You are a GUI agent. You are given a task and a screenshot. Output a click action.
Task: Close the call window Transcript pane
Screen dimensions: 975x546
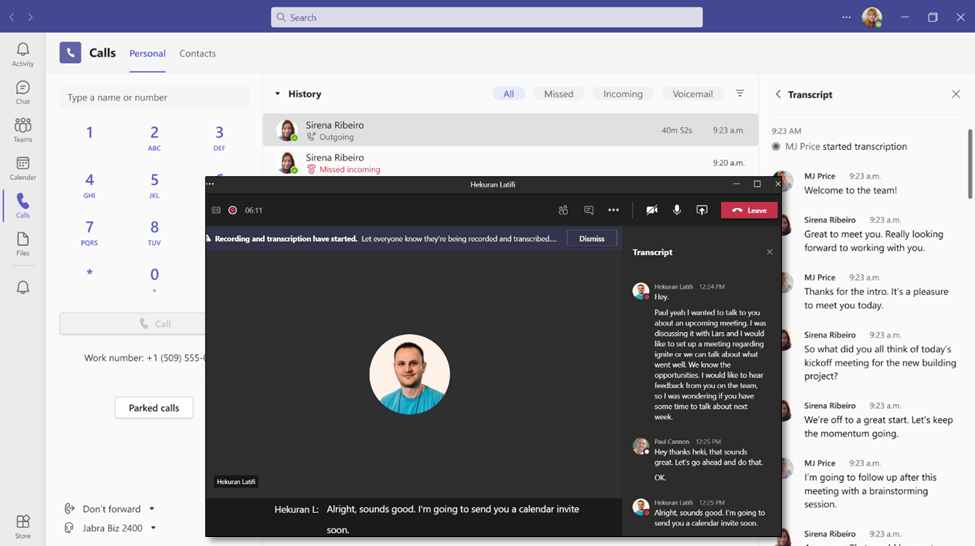pyautogui.click(x=769, y=252)
